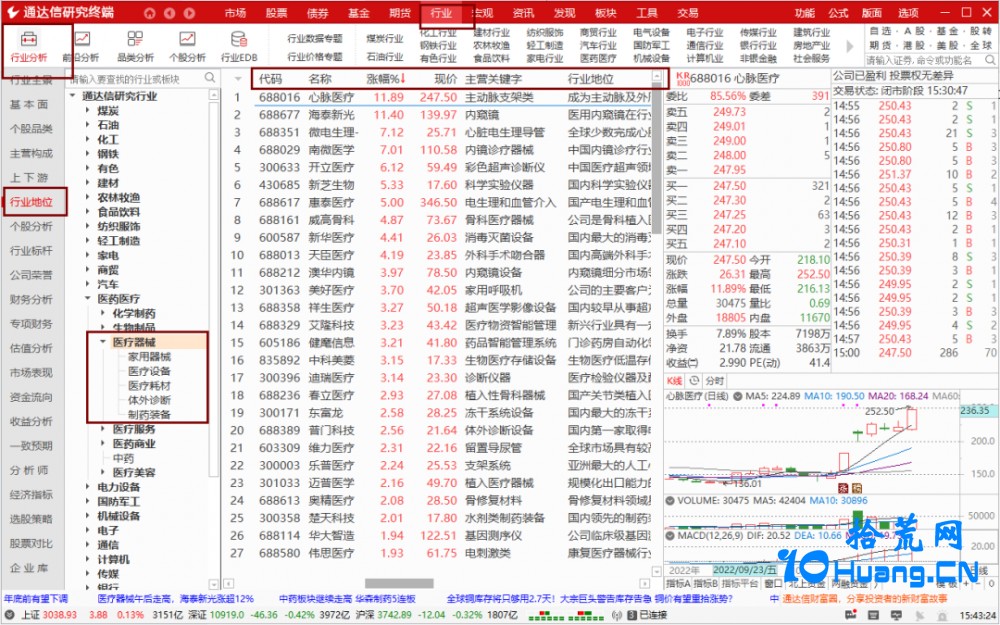Open the 交易 menu
Image resolution: width=1000 pixels, height=625 pixels.
click(688, 13)
